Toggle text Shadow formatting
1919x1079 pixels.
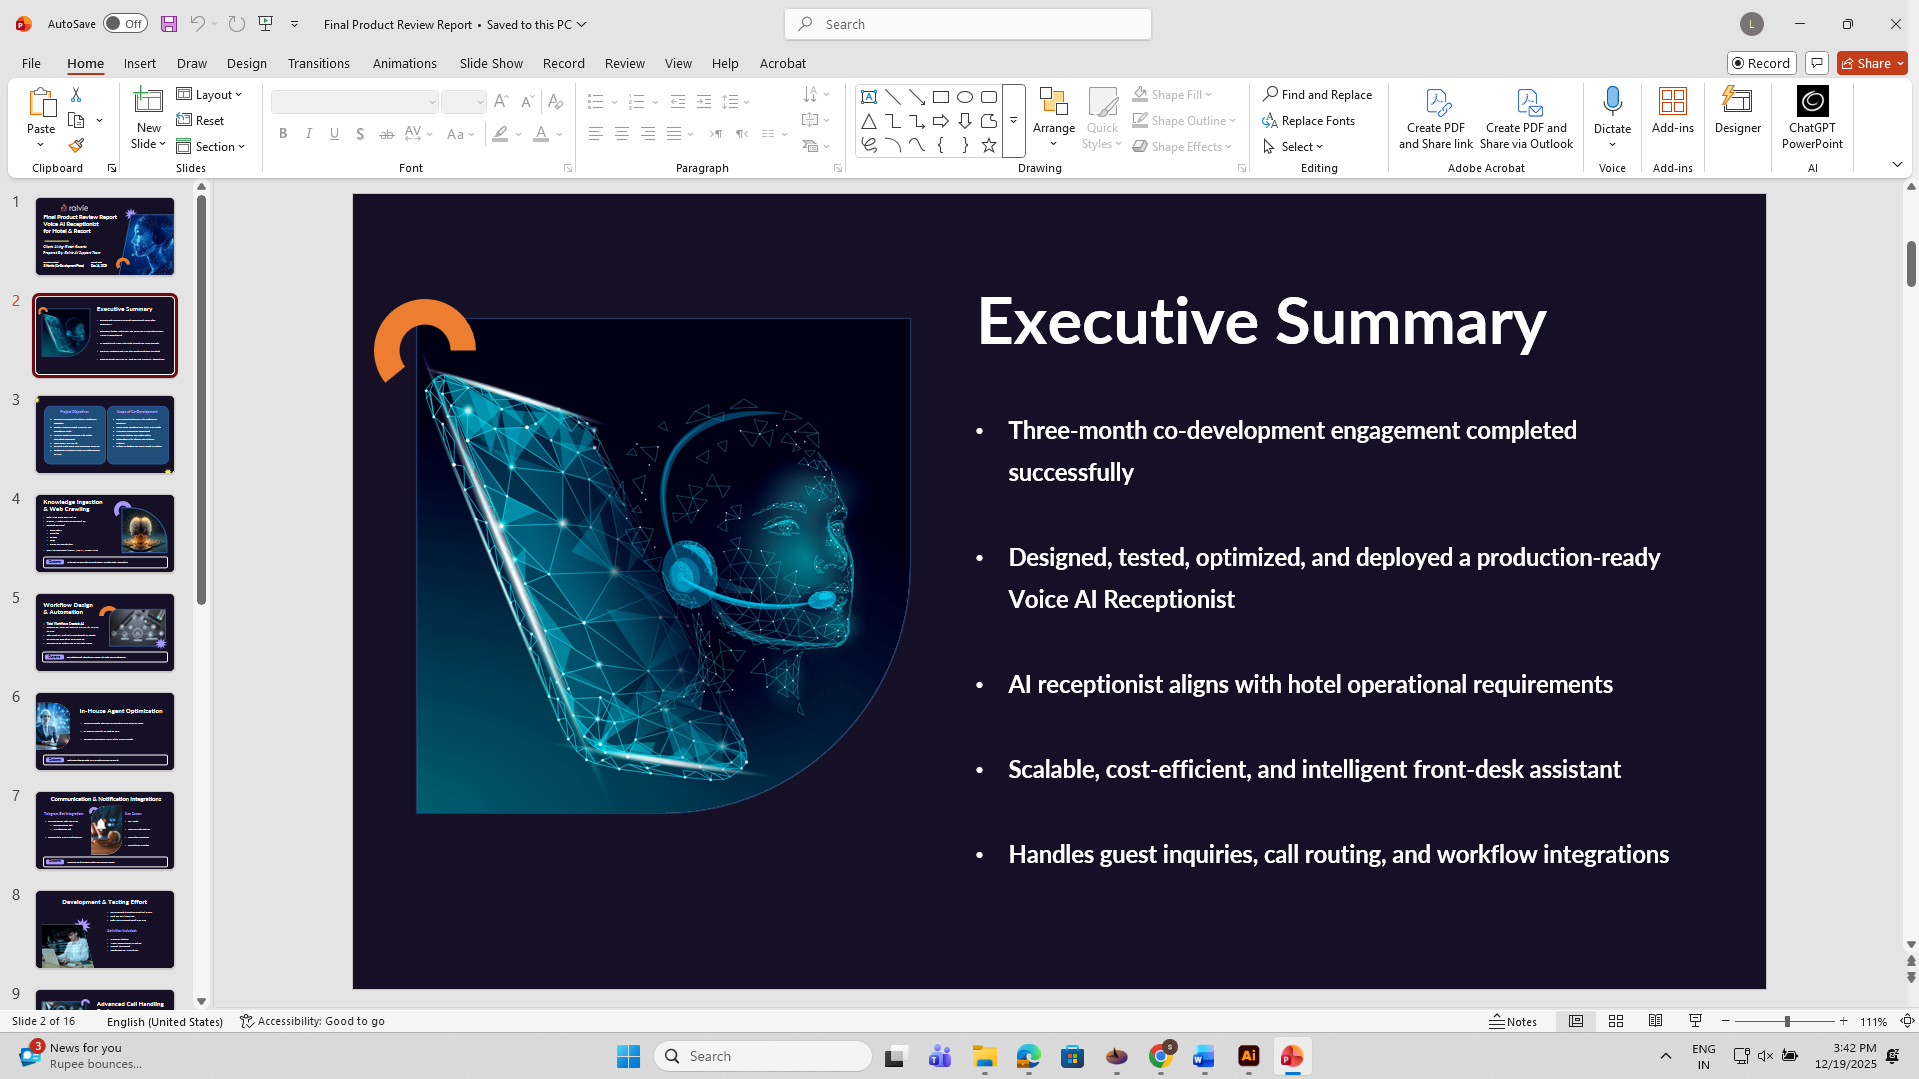pos(360,134)
